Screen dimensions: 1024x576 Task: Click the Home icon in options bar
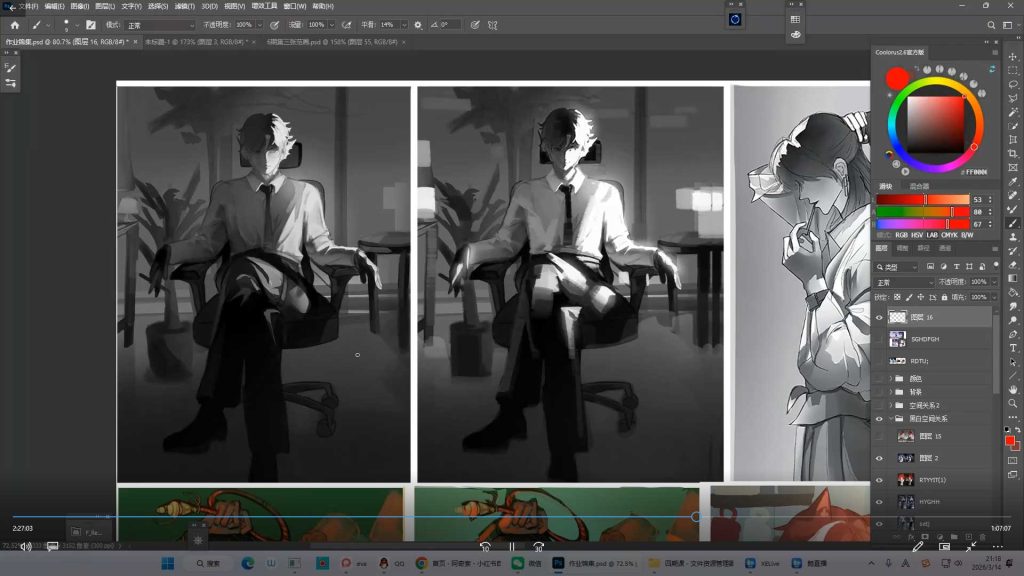(x=14, y=24)
